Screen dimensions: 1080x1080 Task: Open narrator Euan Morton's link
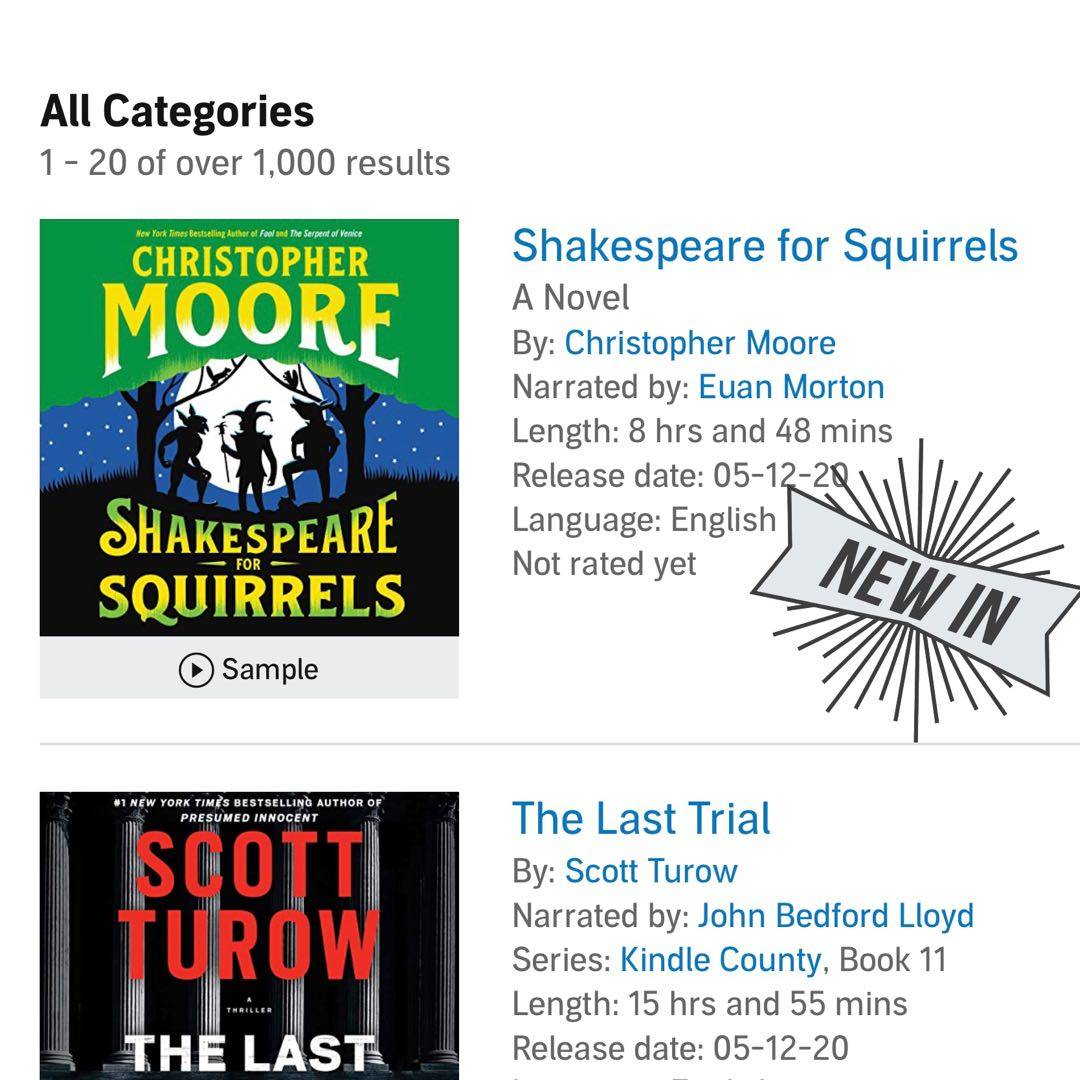click(791, 387)
